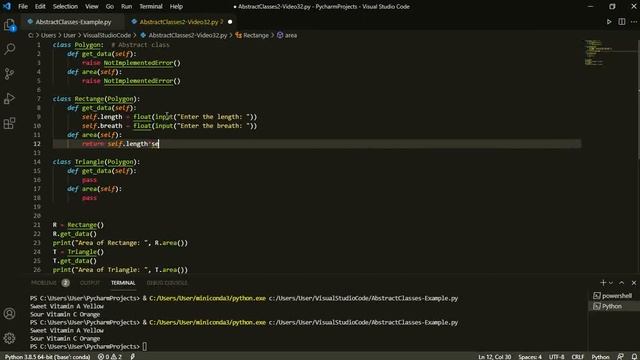Run the Python file with play button
The image size is (640, 360).
coord(609,22)
